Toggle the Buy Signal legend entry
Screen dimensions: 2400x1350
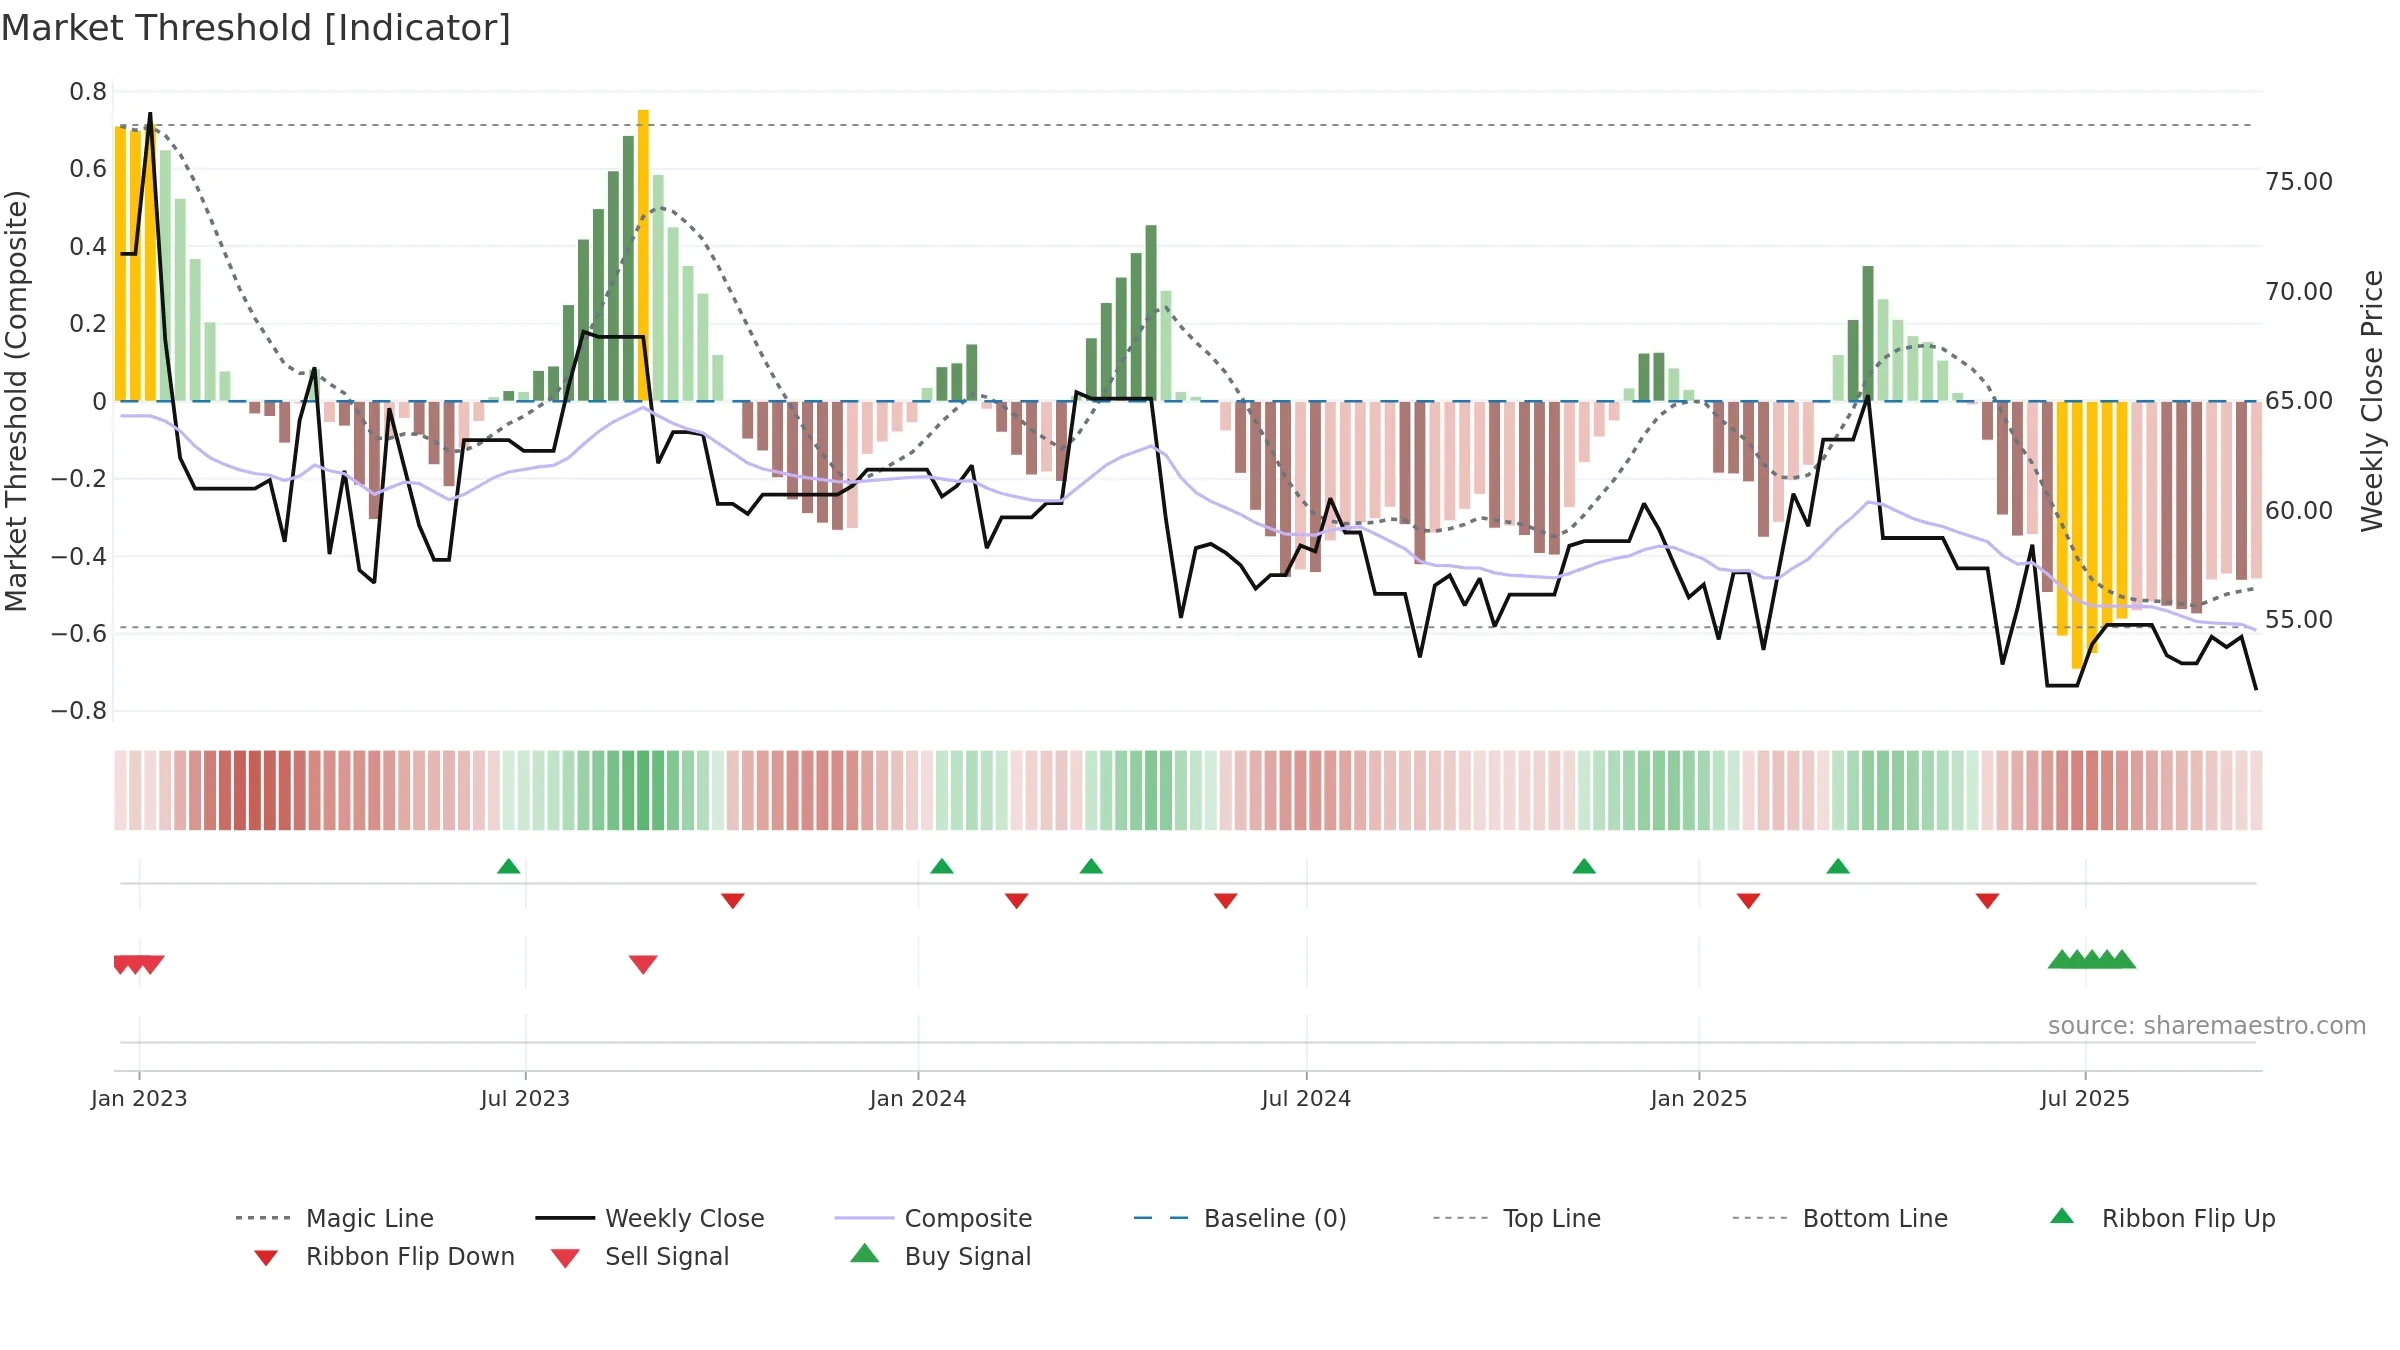(x=940, y=1256)
